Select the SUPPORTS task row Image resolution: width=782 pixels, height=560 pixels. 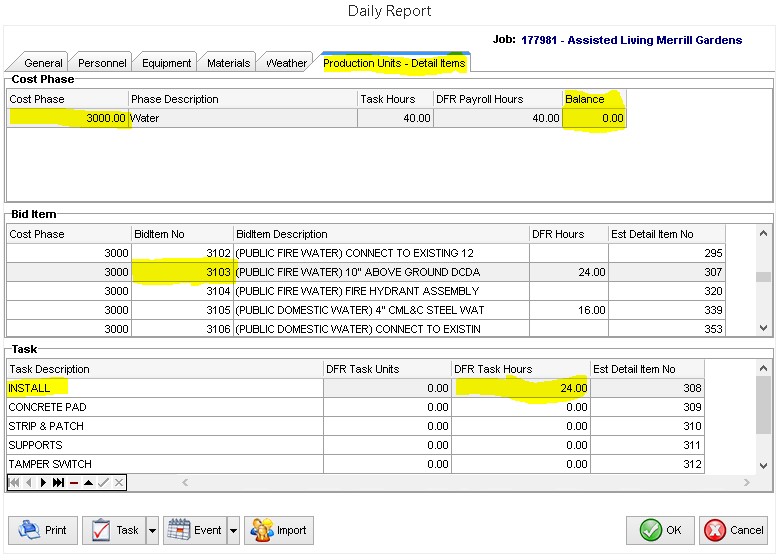pyautogui.click(x=355, y=445)
